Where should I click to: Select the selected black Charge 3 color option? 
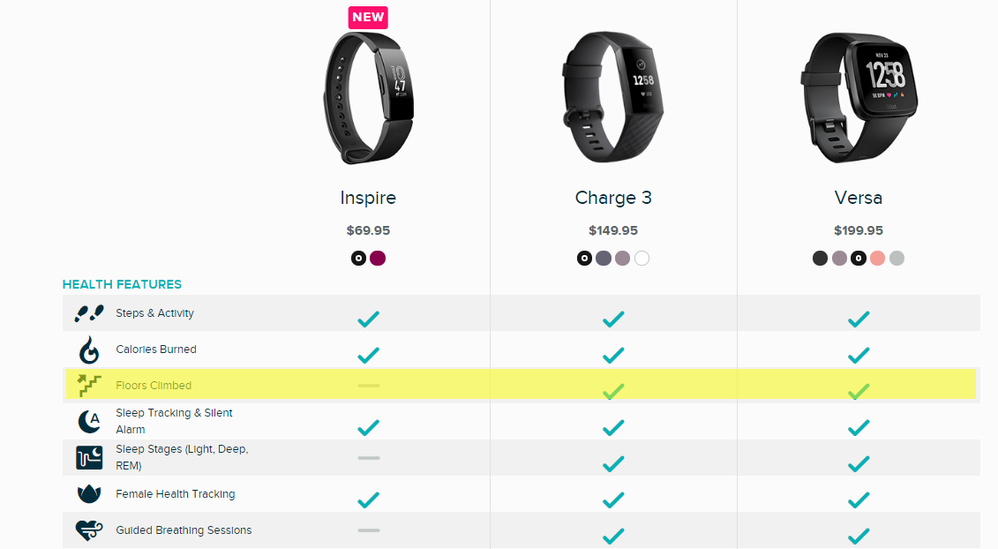click(x=584, y=258)
